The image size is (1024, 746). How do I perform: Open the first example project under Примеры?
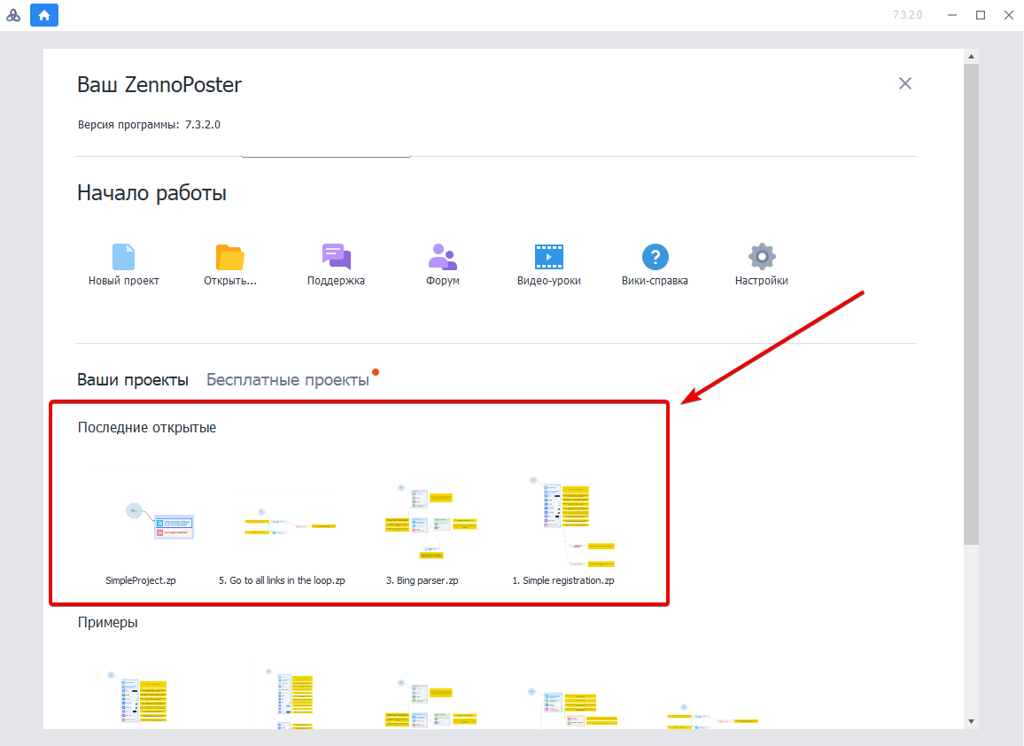click(x=141, y=700)
